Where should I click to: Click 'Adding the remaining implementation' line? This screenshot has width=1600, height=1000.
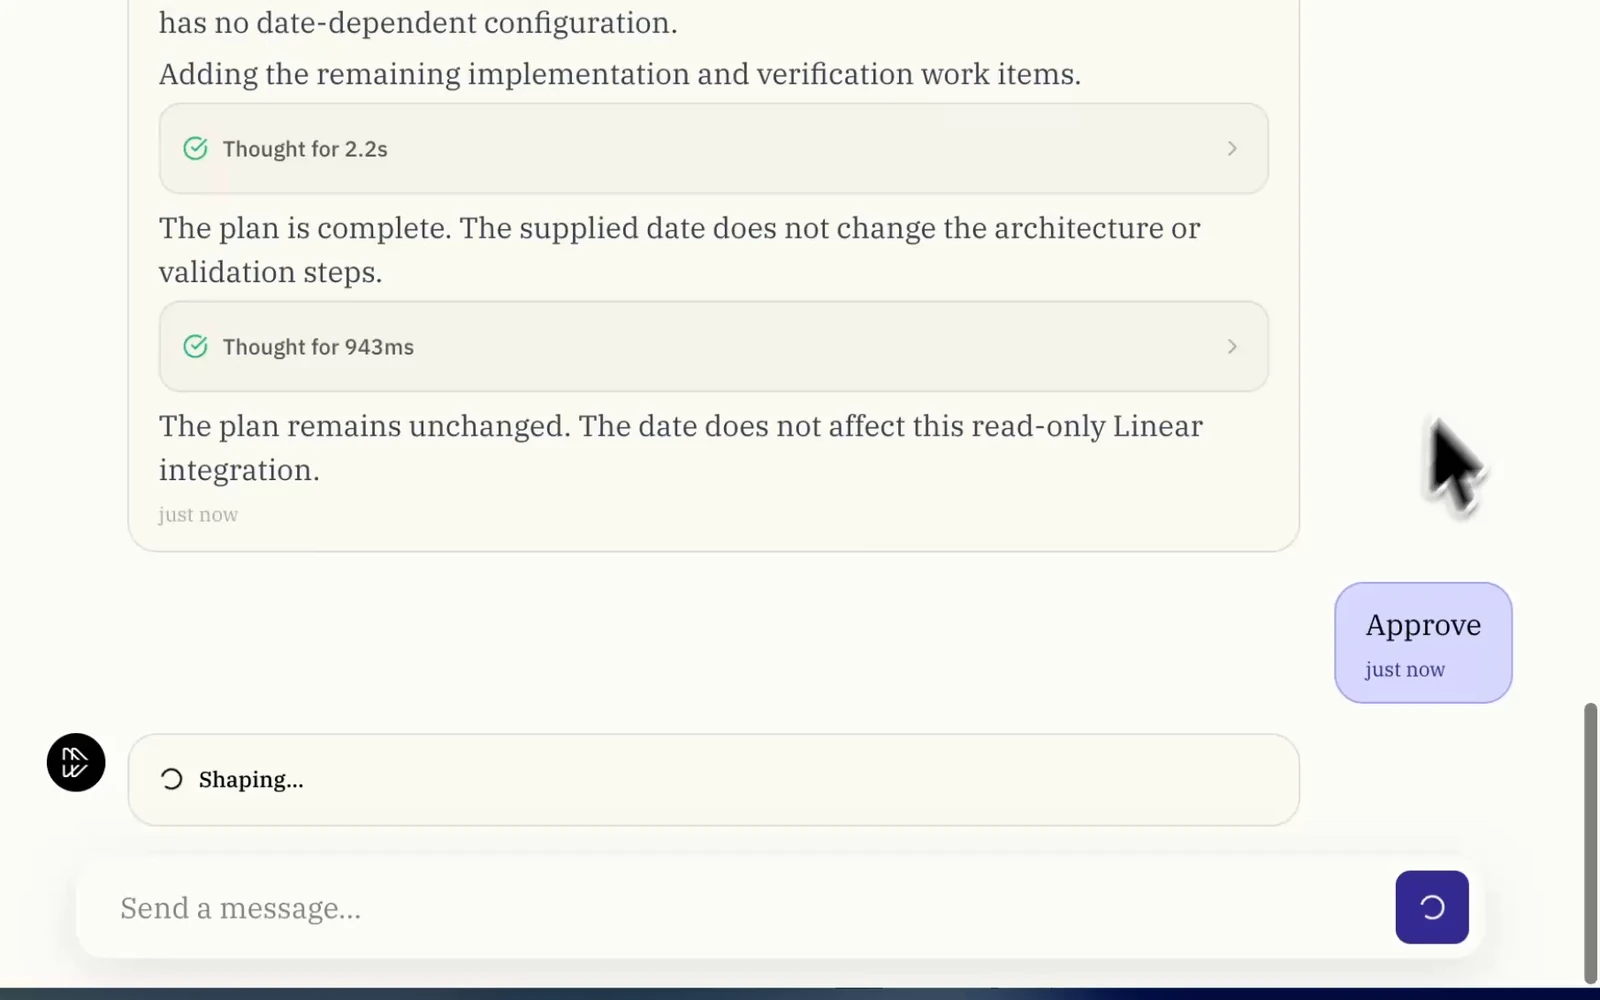point(620,74)
